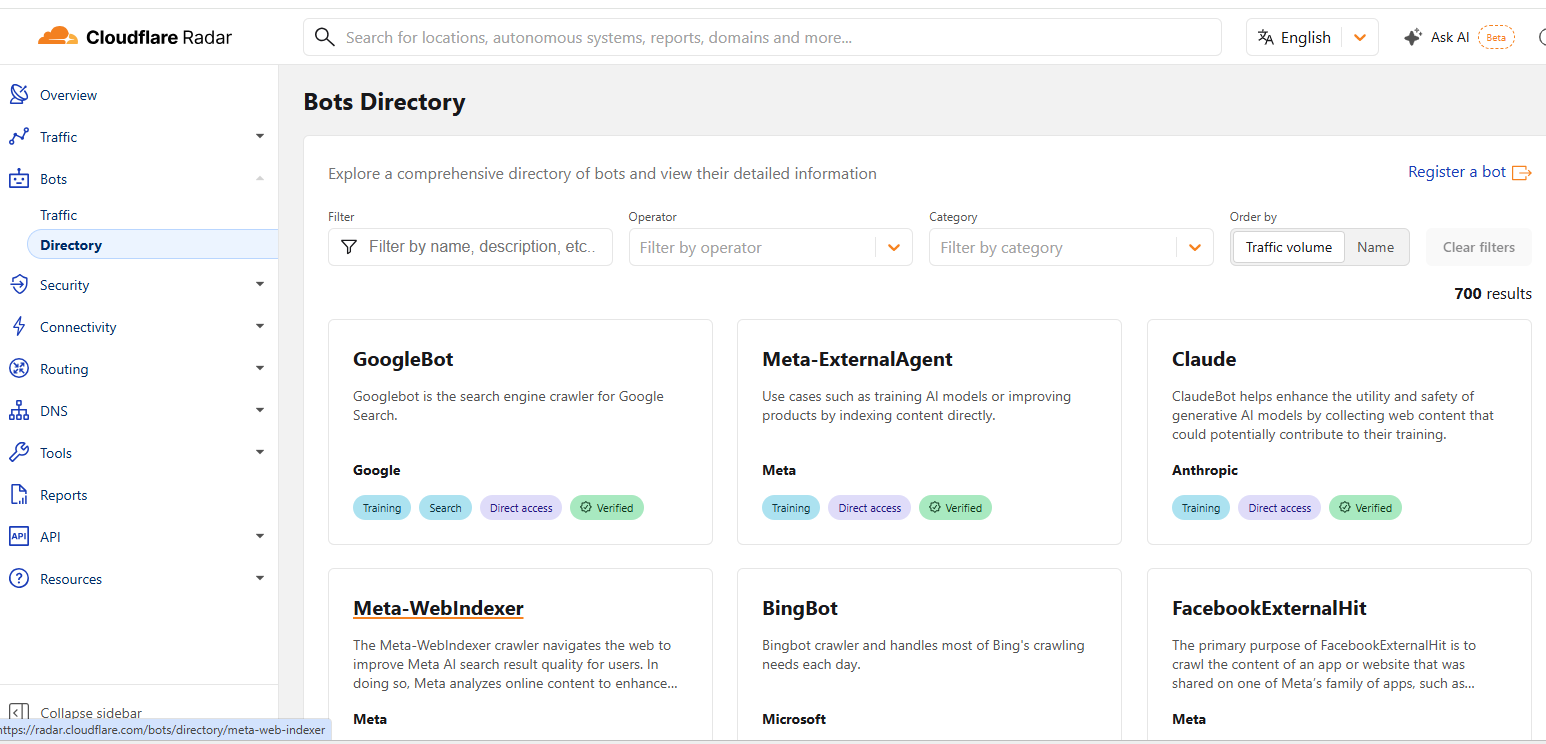The width and height of the screenshot is (1546, 744).
Task: Click the Register a bot arrow icon
Action: (1521, 172)
